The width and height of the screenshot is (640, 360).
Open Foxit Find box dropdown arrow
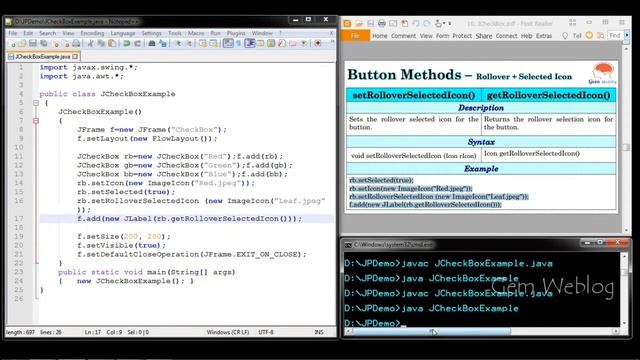tap(627, 36)
